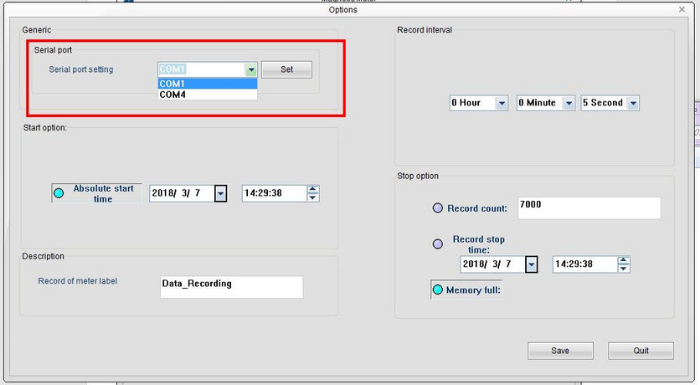Select the Record stop time radio button
Screen dimensions: 700x385
coord(438,244)
